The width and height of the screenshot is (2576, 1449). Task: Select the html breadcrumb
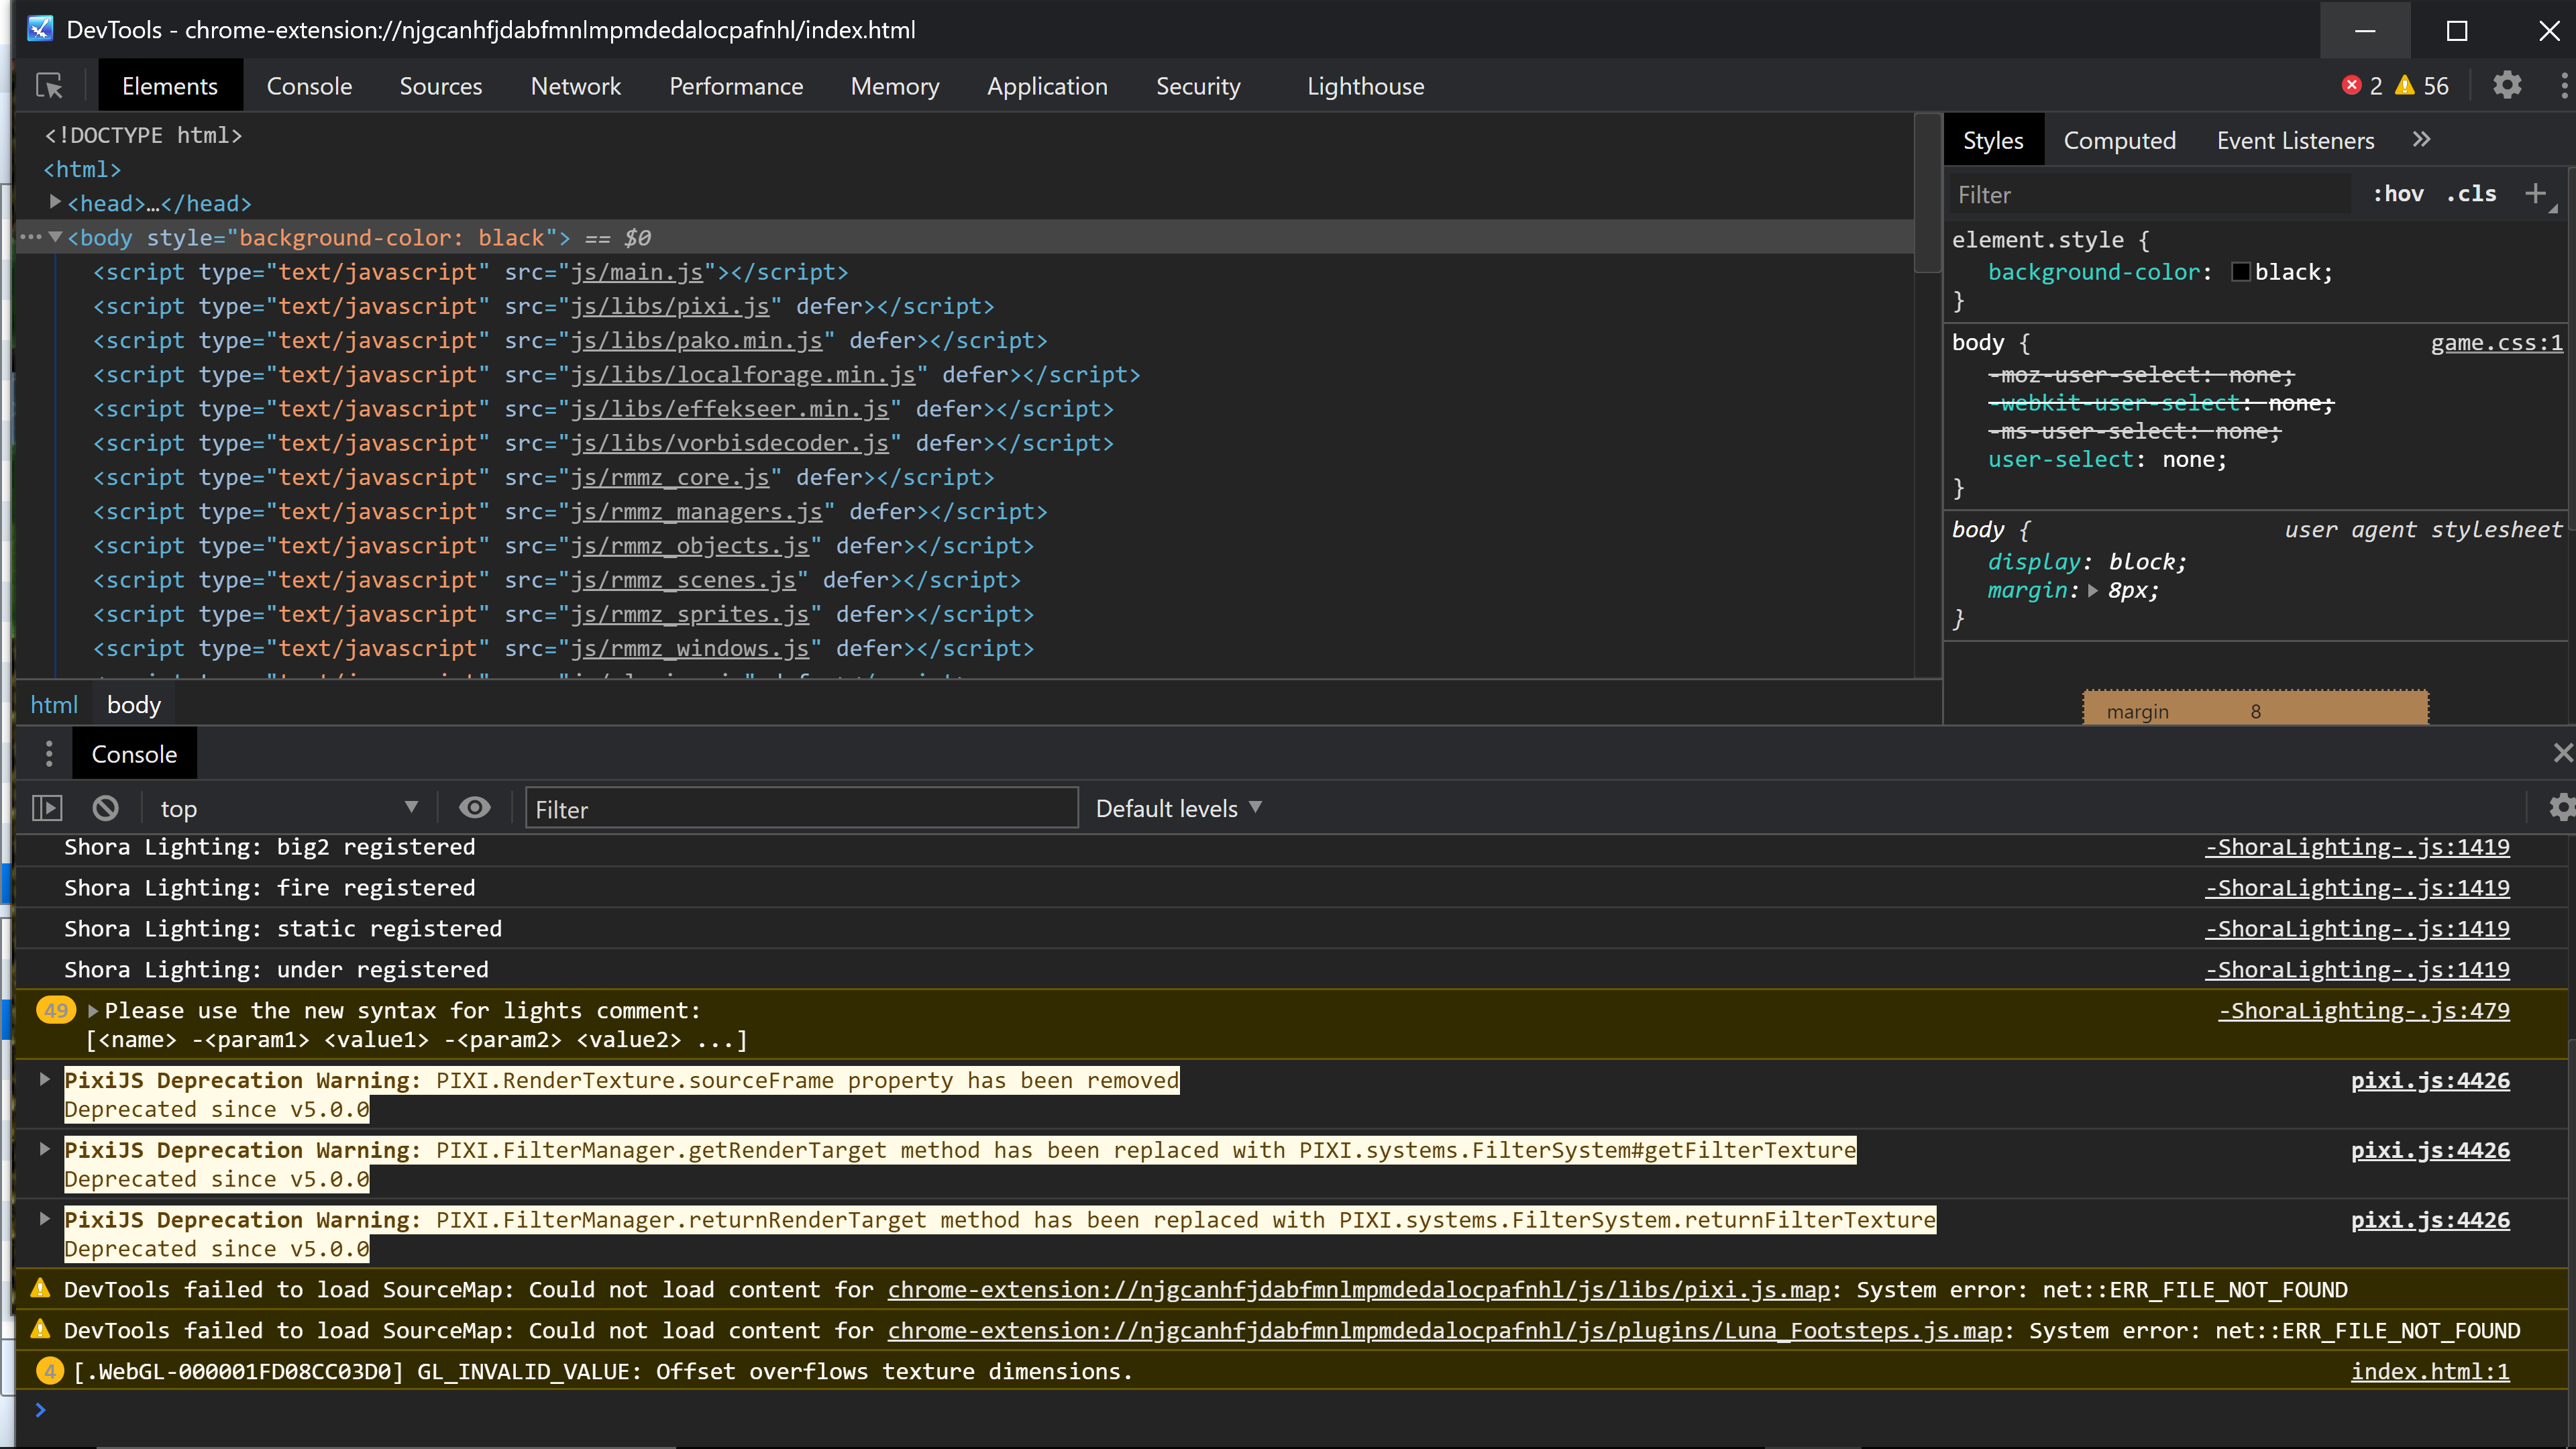tap(54, 705)
